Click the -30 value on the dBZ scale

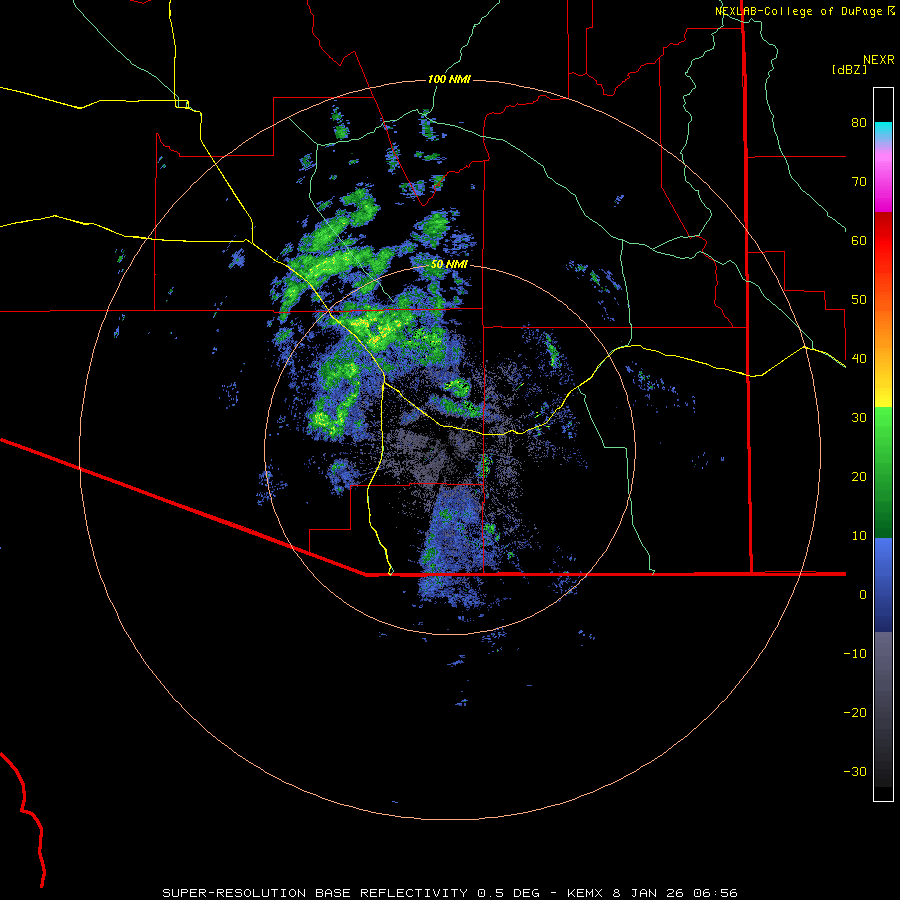tap(855, 771)
